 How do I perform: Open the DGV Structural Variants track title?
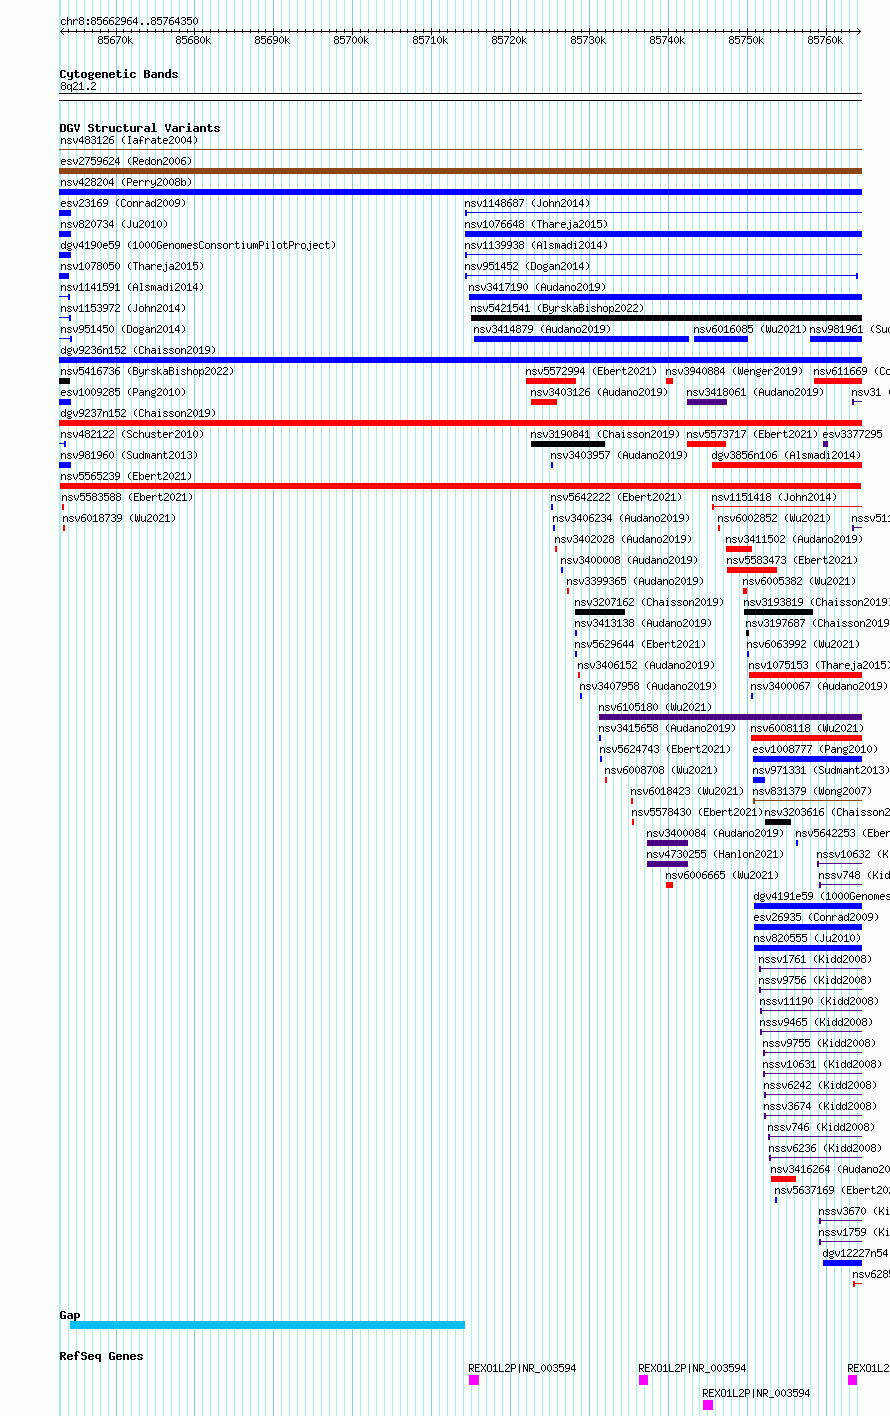(x=140, y=128)
